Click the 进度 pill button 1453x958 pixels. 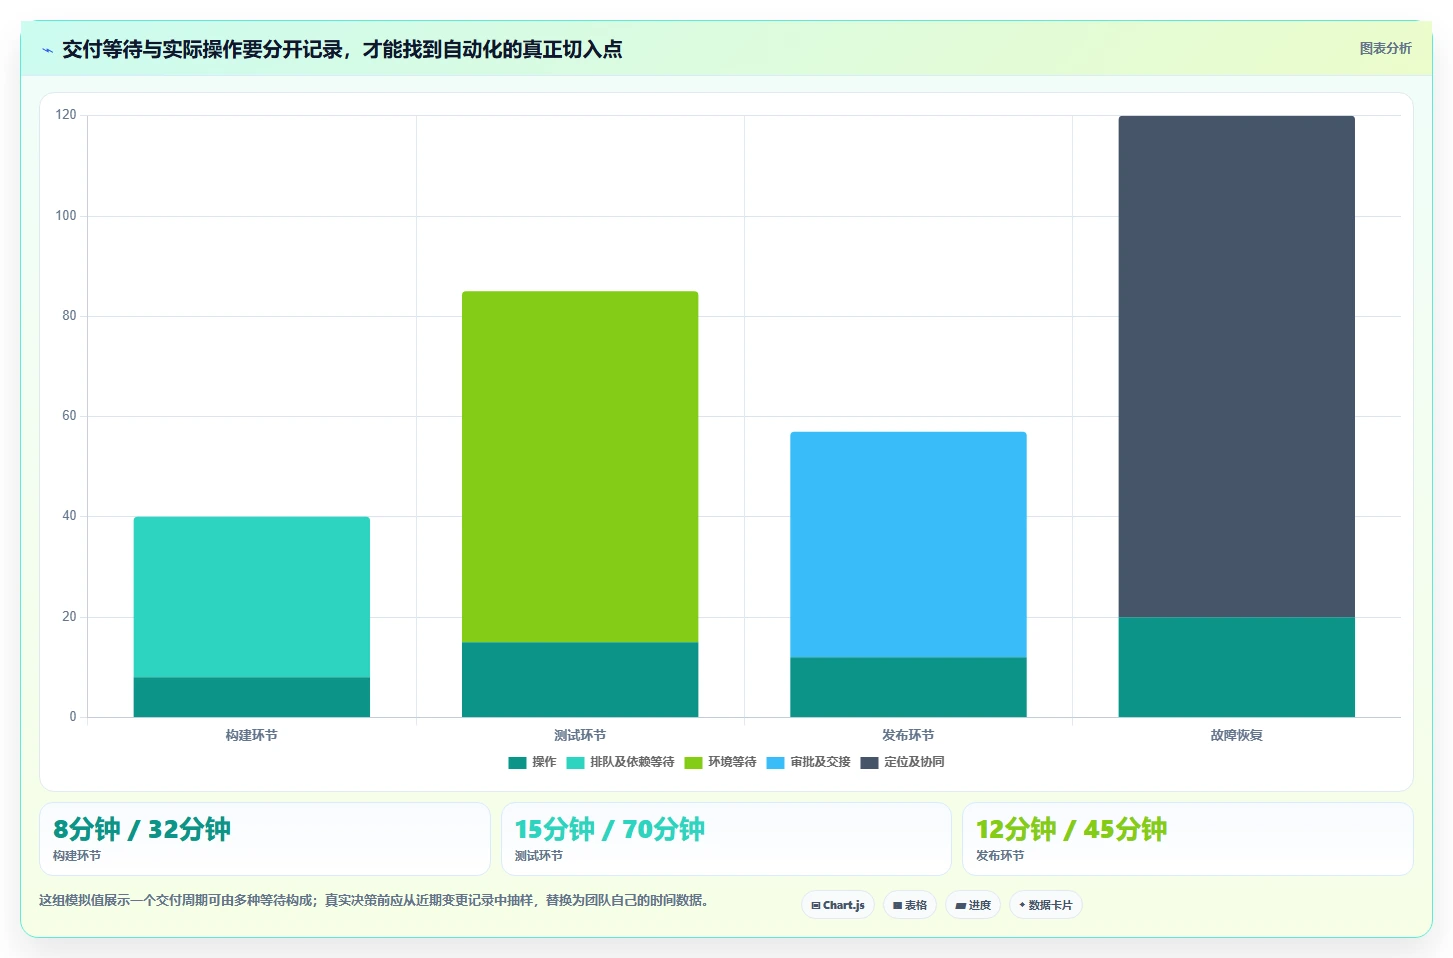(973, 905)
